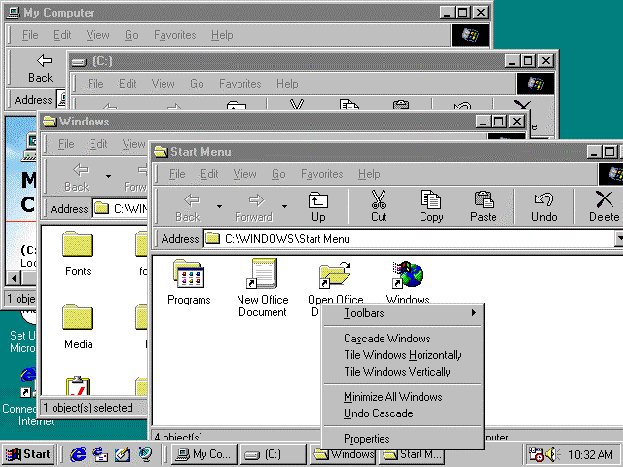Open Favorites menu in Start Menu window
The image size is (623, 467).
pos(321,174)
